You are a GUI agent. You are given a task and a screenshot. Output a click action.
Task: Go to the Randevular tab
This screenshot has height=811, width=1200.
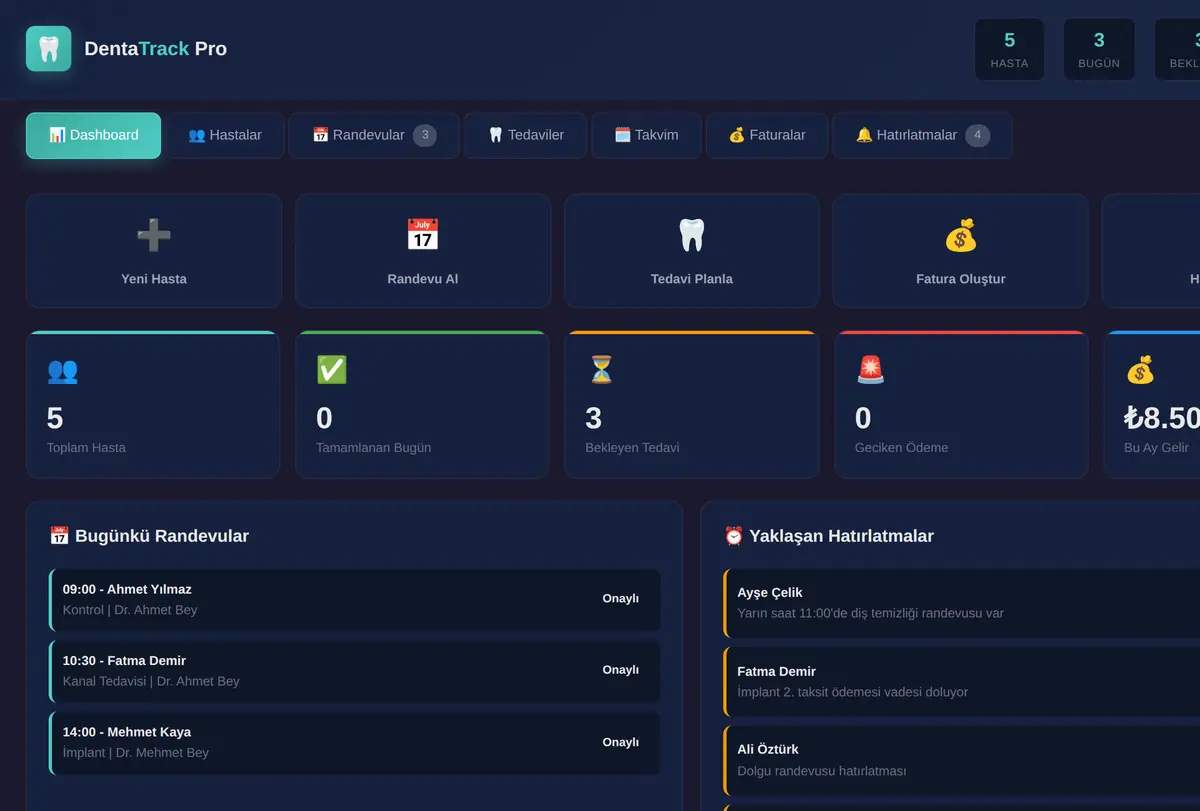[374, 135]
